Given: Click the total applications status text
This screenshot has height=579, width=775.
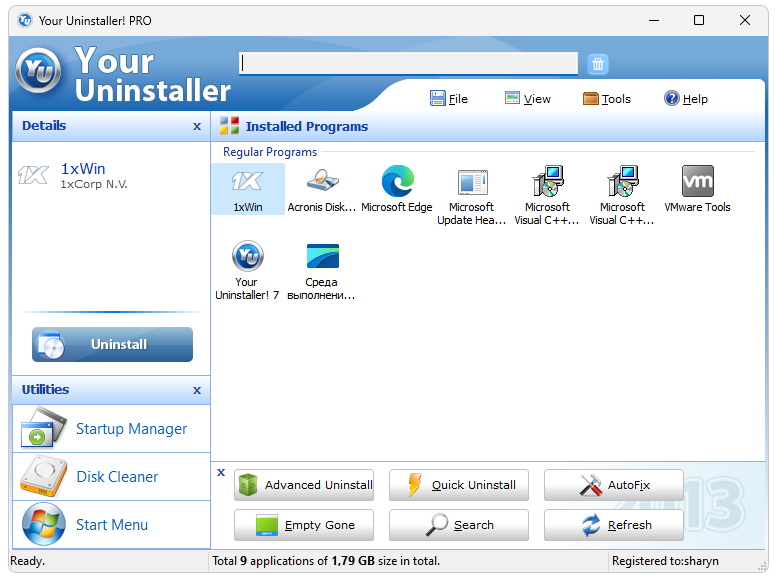Looking at the screenshot, I should point(326,561).
